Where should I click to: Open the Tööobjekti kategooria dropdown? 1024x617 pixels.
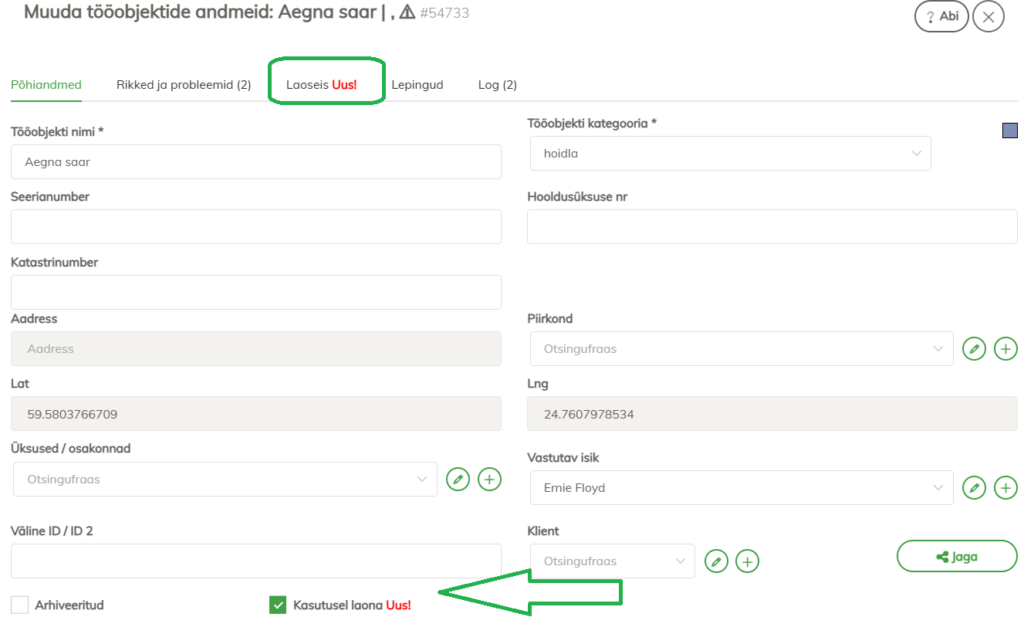tap(730, 154)
